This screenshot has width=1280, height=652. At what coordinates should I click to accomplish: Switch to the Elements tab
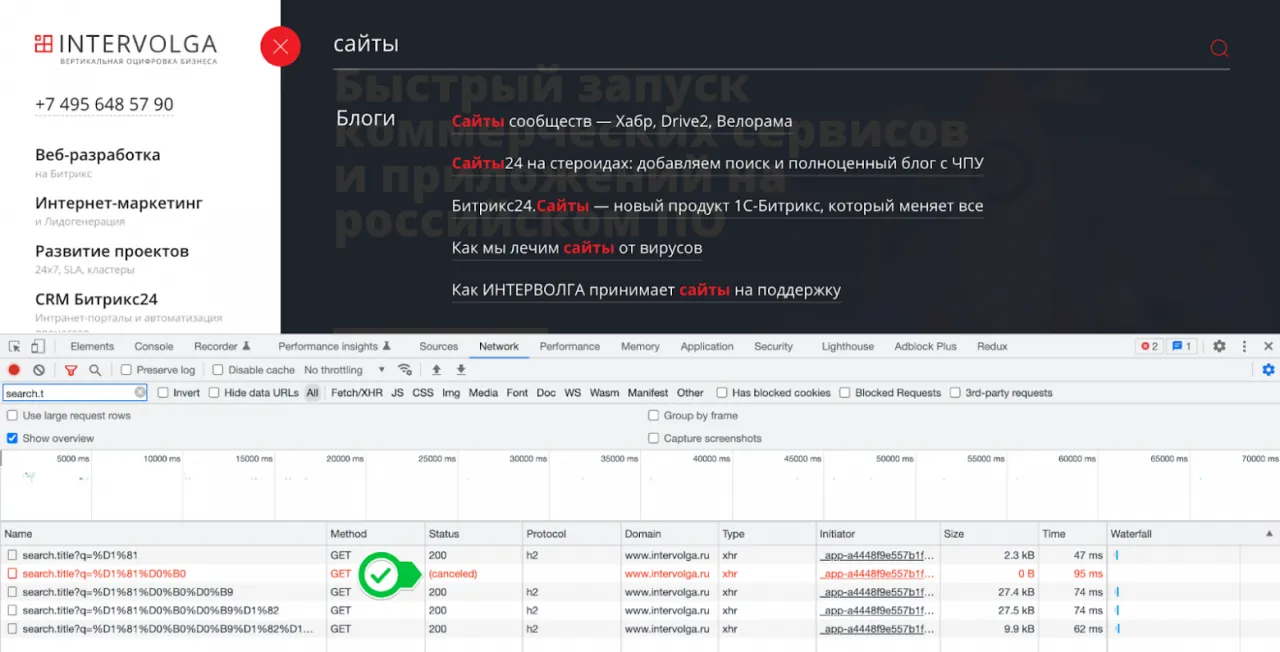92,346
